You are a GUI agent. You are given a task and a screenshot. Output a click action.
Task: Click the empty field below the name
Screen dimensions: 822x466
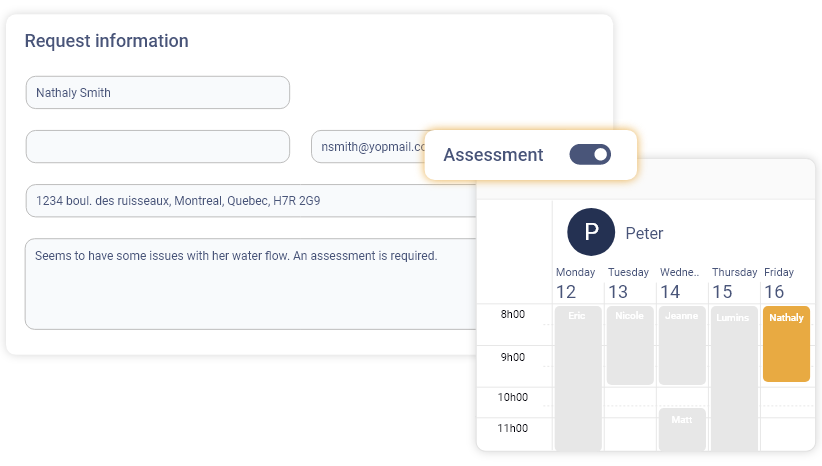(x=158, y=146)
